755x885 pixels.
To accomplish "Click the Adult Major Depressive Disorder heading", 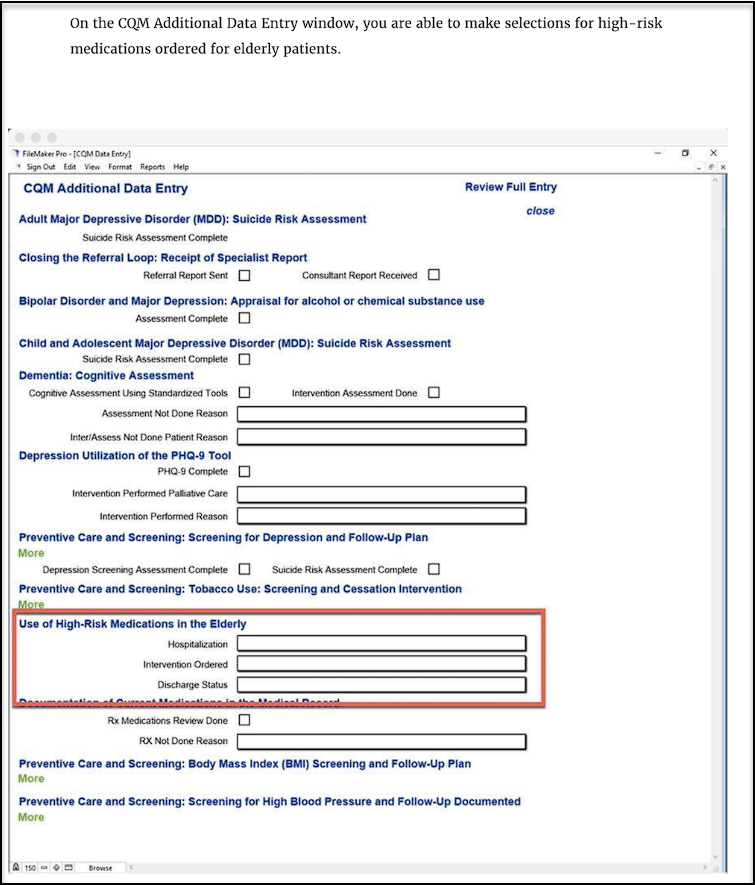I will click(x=192, y=219).
